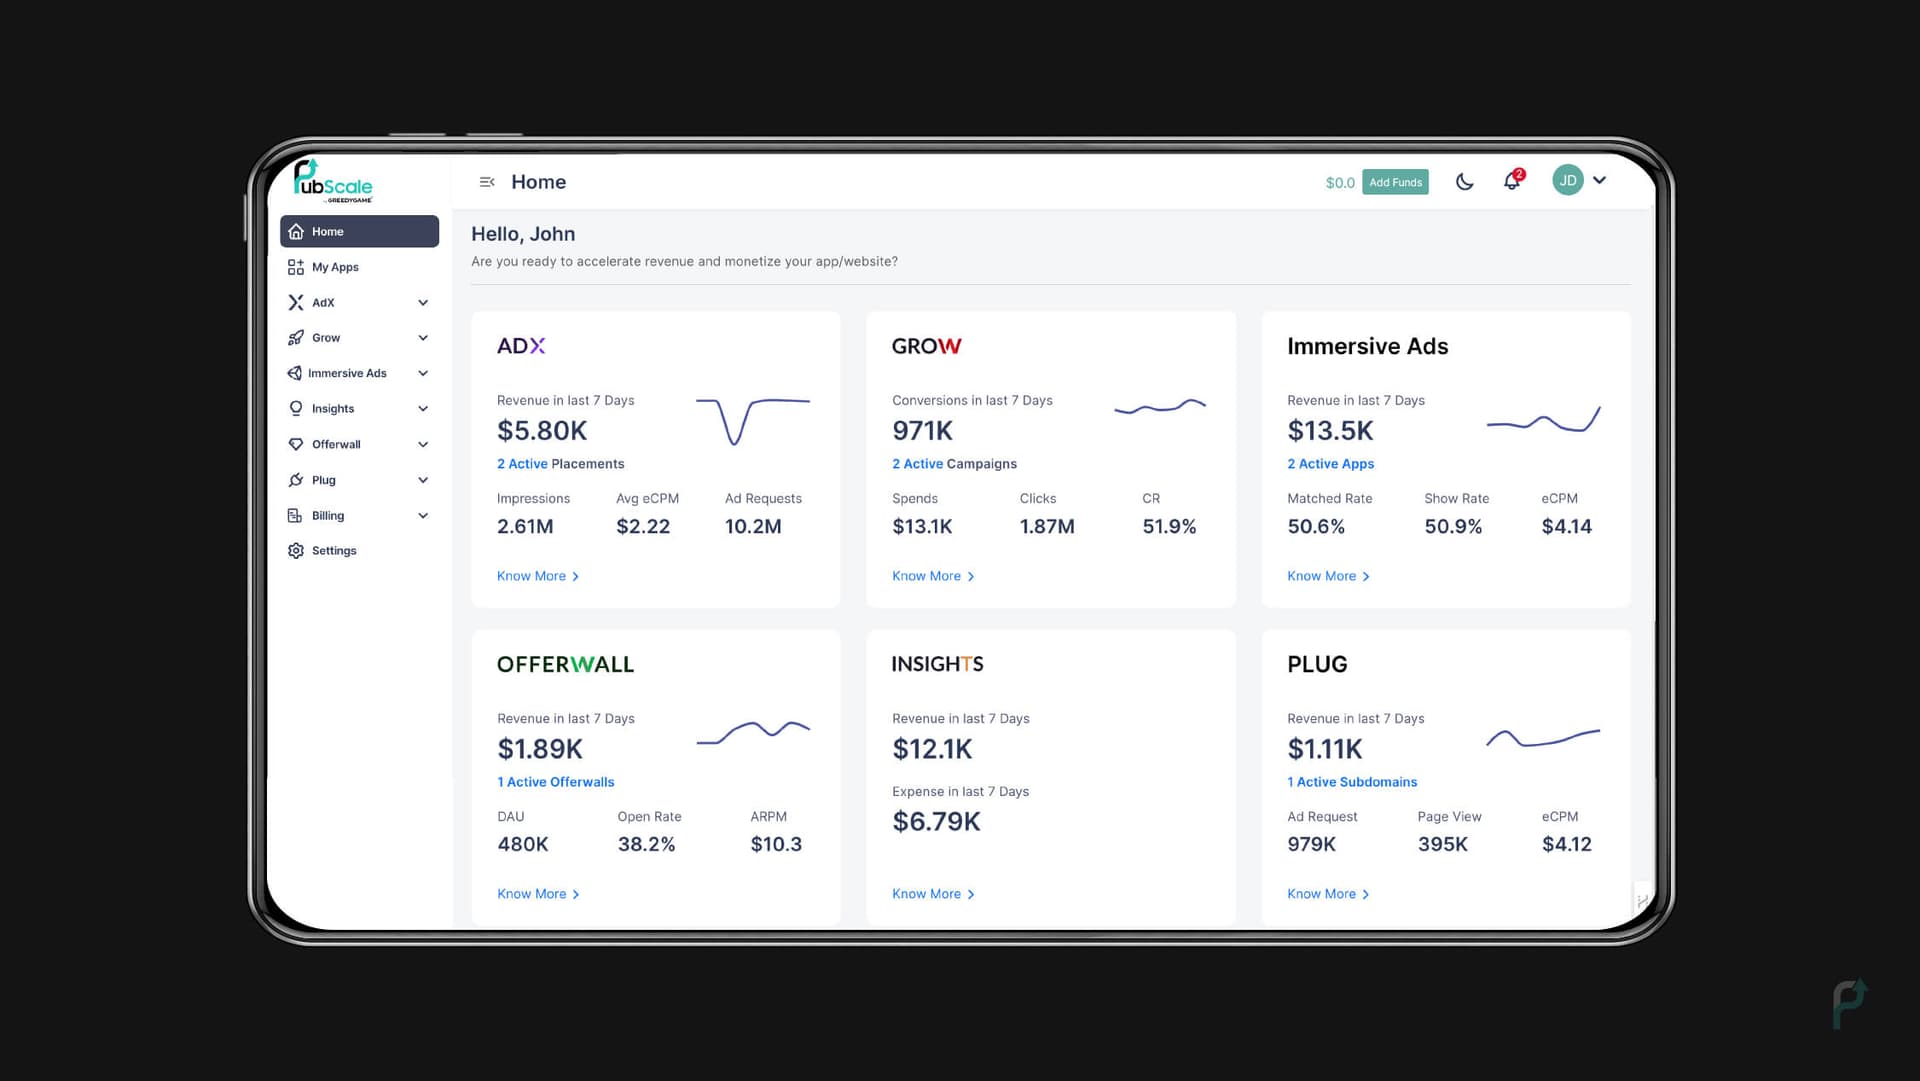Click the Settings gear icon in sidebar
The height and width of the screenshot is (1081, 1920).
coord(295,551)
